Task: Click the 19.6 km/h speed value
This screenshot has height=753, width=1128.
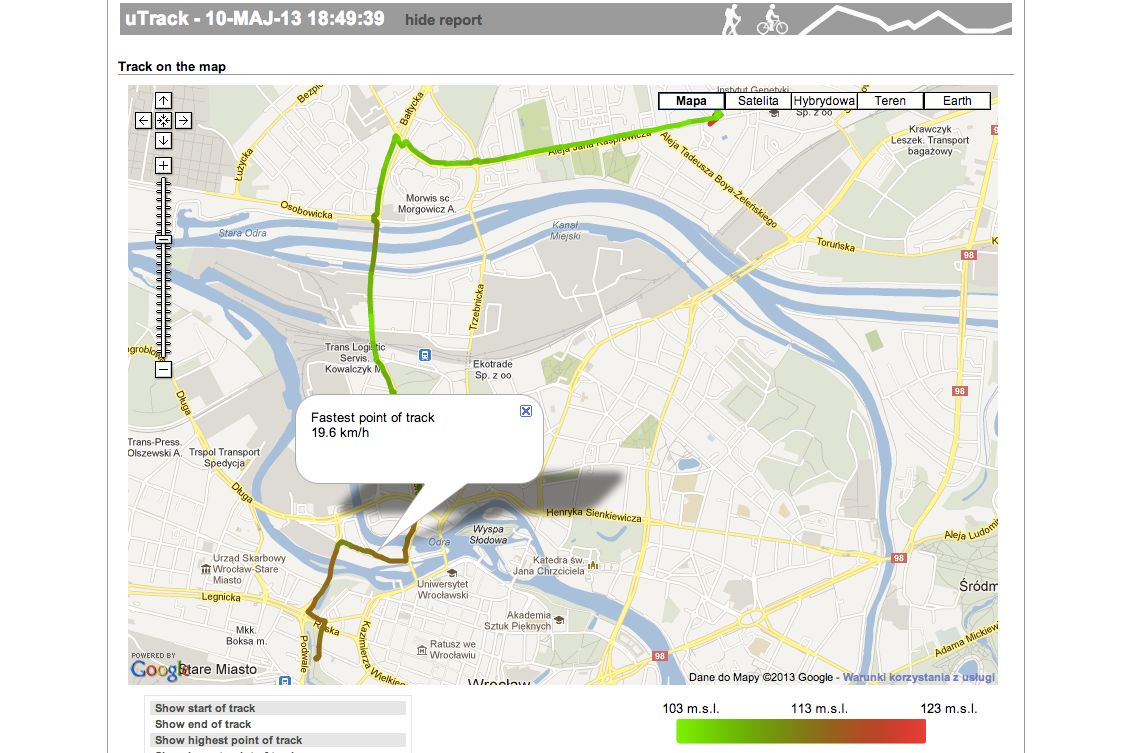Action: point(340,433)
